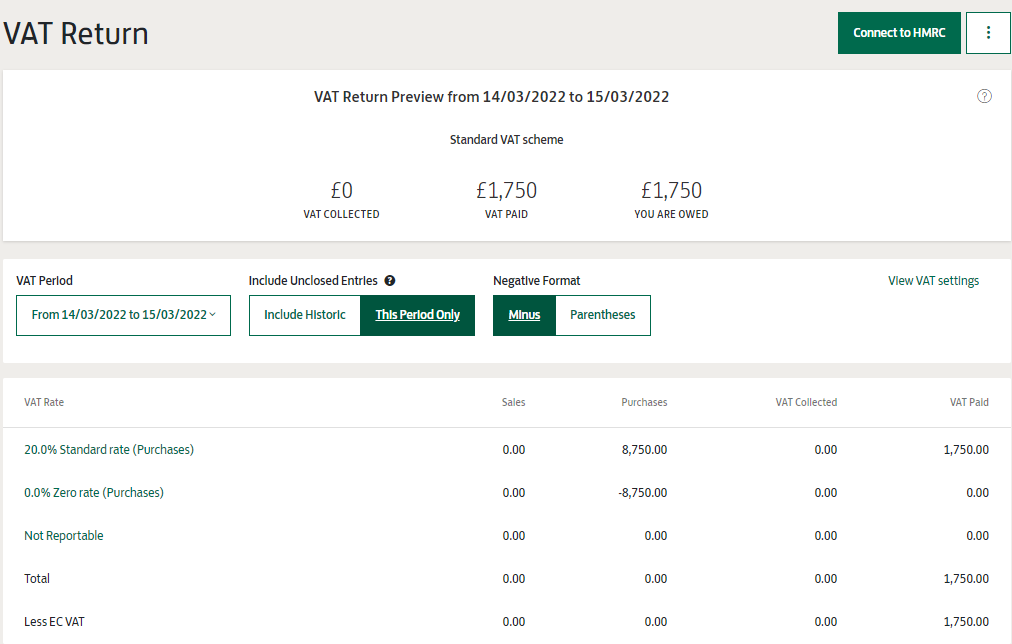
Task: Click the Purchases column header
Action: pos(644,402)
